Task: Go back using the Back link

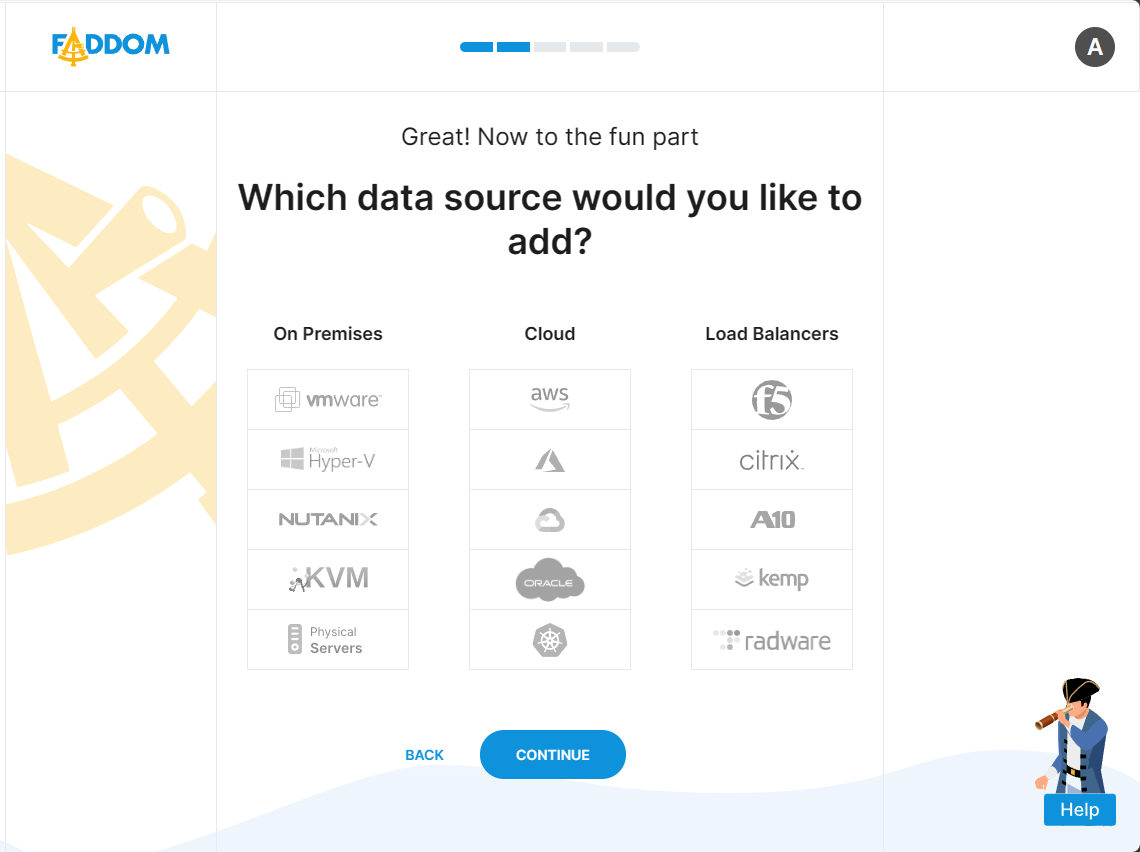Action: [x=424, y=755]
